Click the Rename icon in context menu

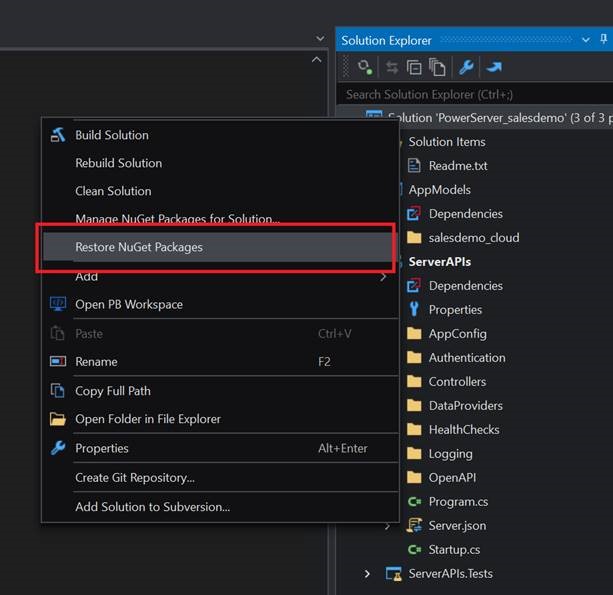[58, 361]
